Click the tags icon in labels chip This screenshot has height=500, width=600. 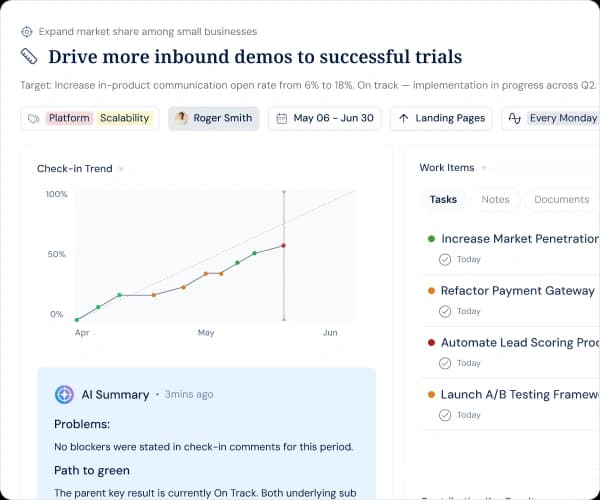[x=34, y=119]
